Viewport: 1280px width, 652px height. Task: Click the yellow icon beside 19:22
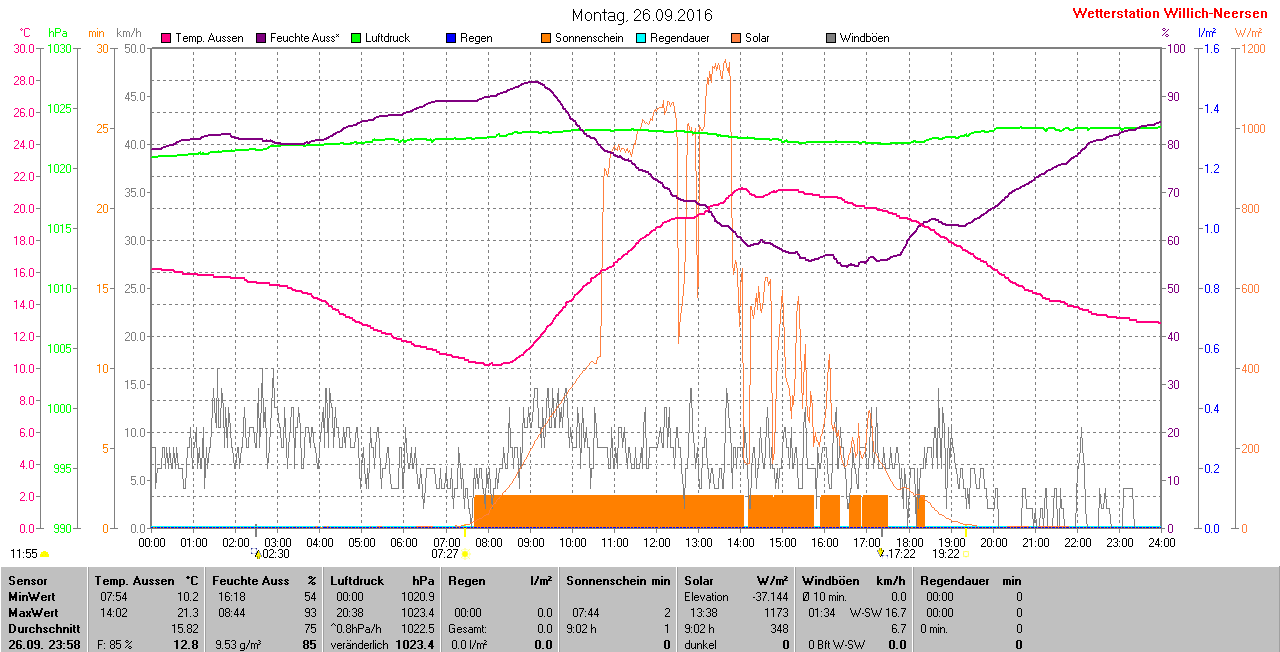coord(966,553)
